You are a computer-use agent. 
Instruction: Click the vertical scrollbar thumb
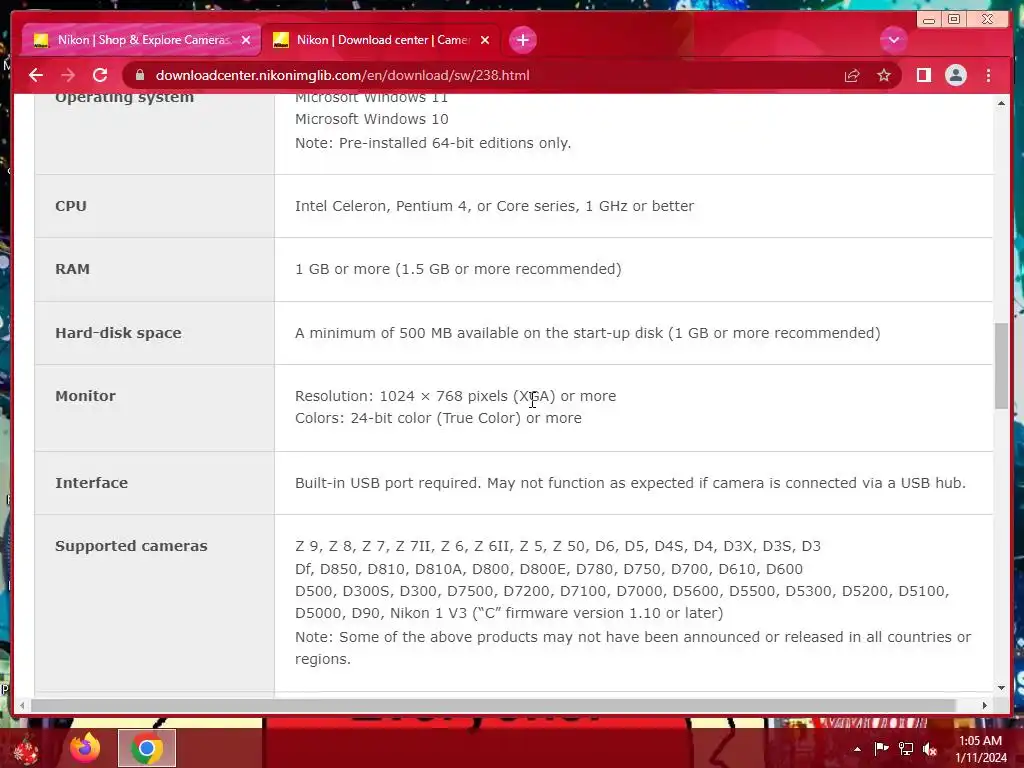click(1001, 366)
